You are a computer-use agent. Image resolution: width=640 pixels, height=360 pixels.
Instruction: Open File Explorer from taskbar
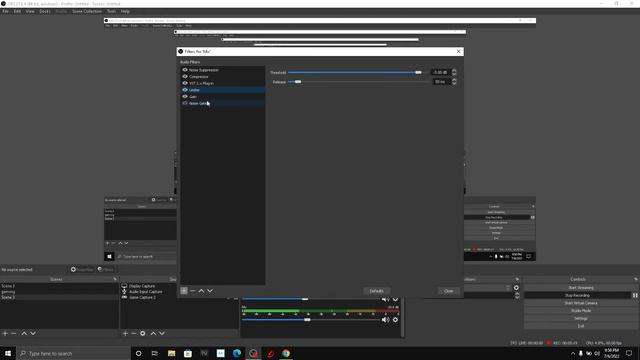171,353
